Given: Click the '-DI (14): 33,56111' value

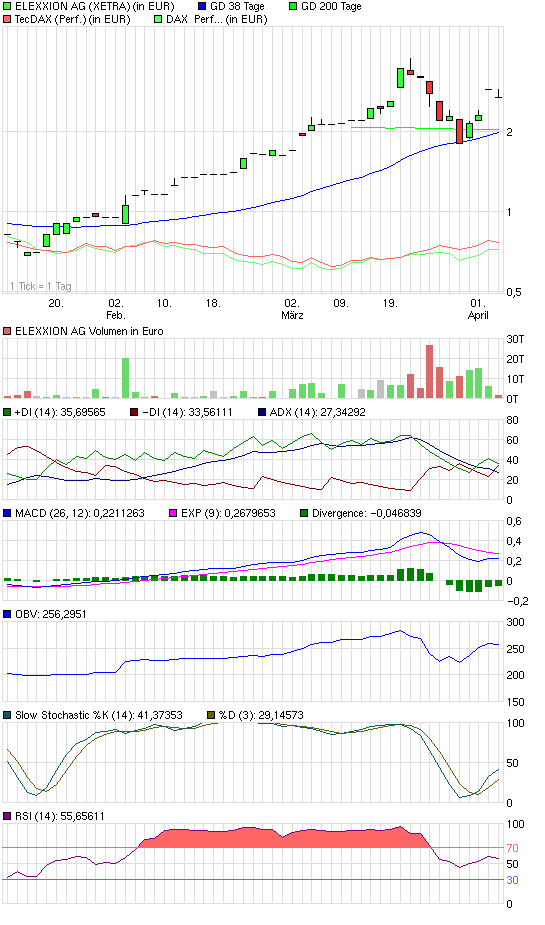Looking at the screenshot, I should point(188,412).
